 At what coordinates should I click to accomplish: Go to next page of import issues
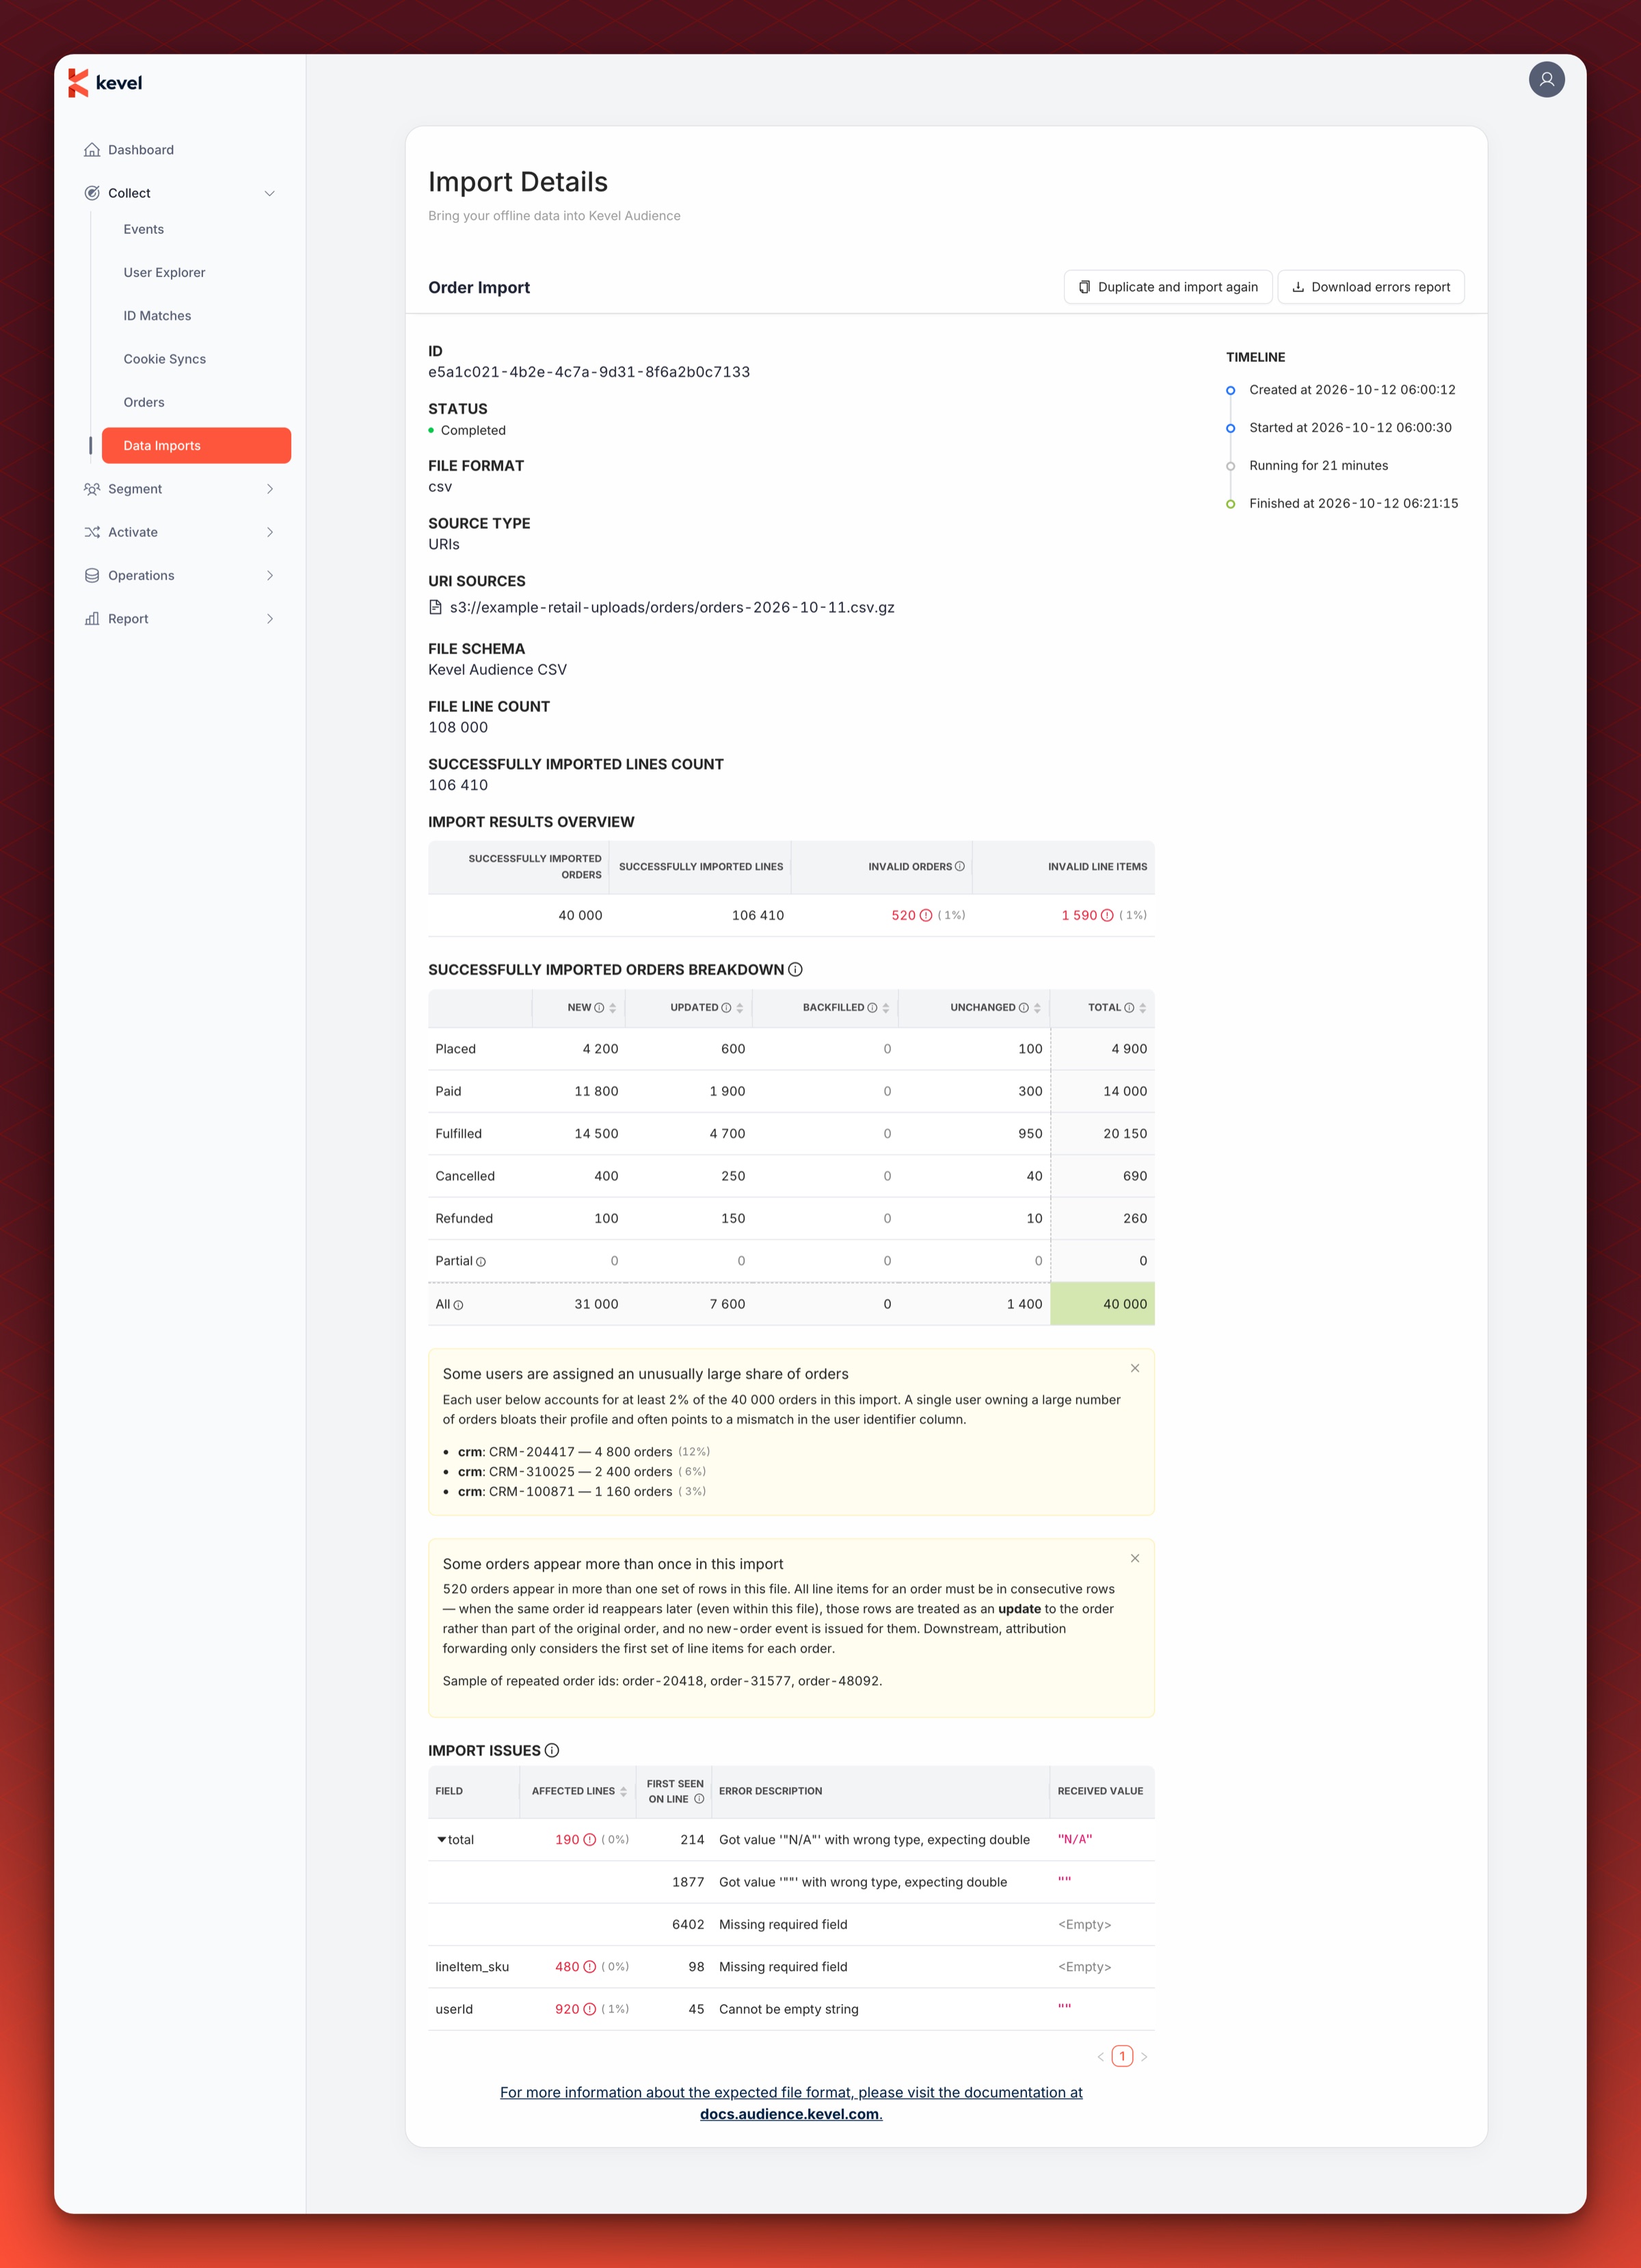tap(1144, 2057)
